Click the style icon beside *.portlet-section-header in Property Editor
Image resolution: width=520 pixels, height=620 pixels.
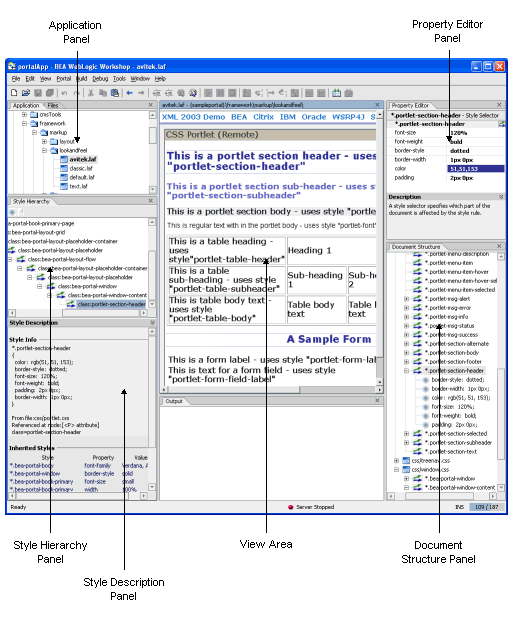(501, 124)
